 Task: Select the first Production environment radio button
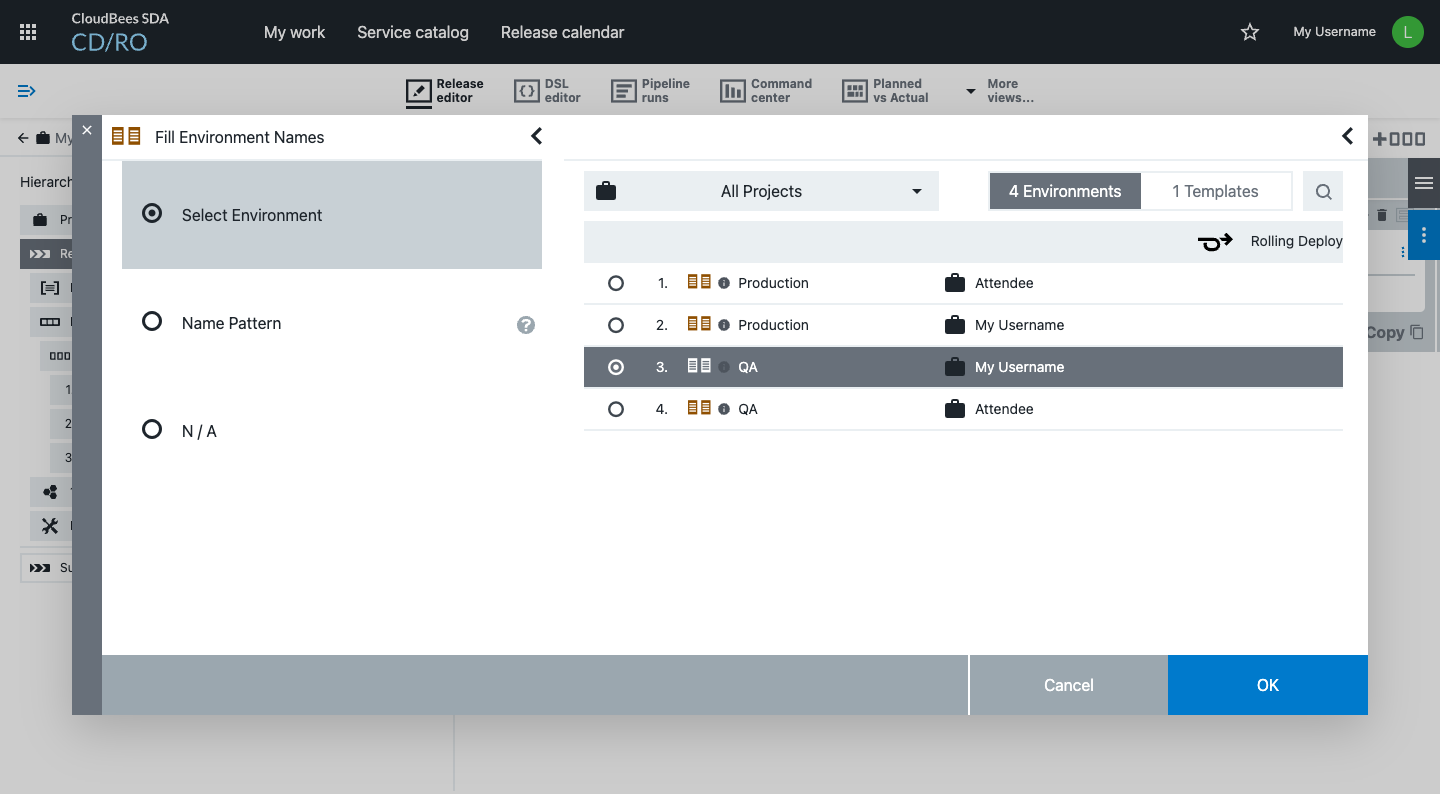(x=616, y=284)
